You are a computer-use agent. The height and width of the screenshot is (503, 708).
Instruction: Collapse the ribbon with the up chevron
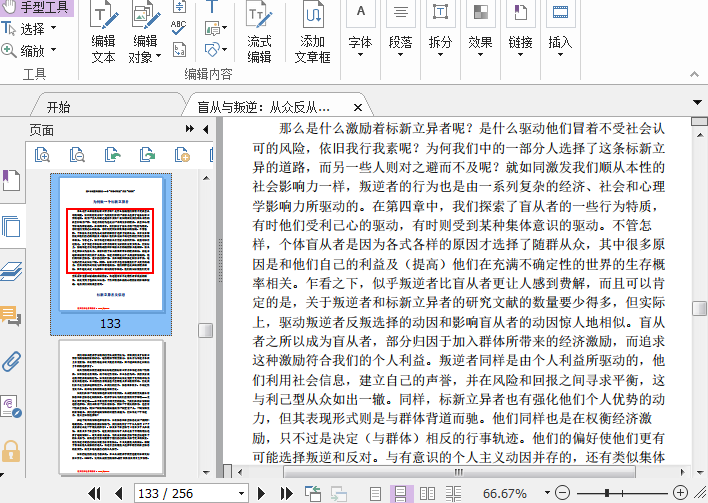pos(694,75)
